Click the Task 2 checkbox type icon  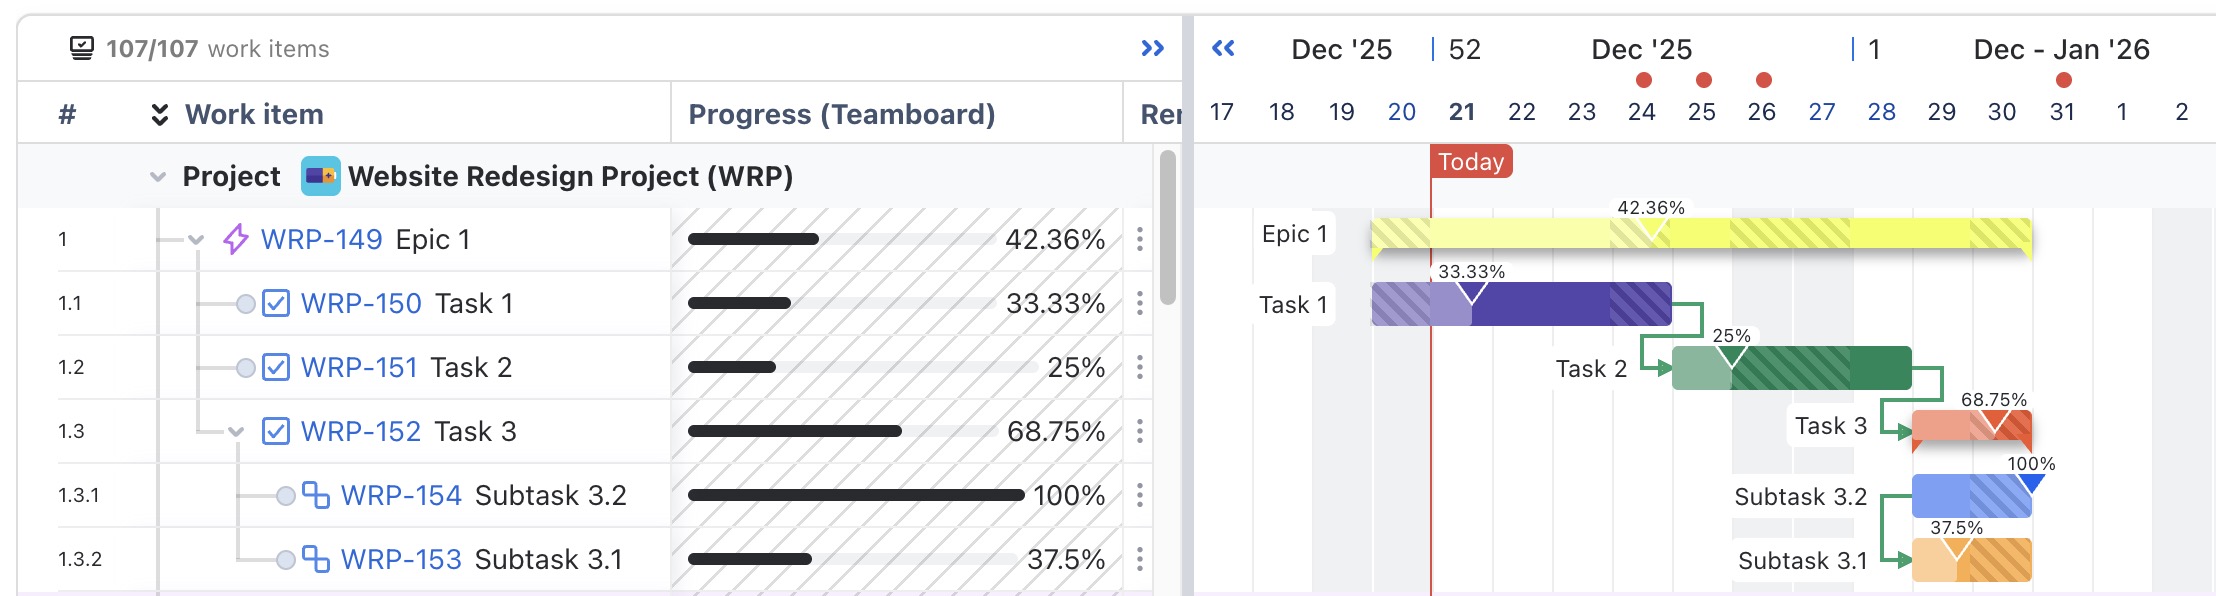coord(276,367)
